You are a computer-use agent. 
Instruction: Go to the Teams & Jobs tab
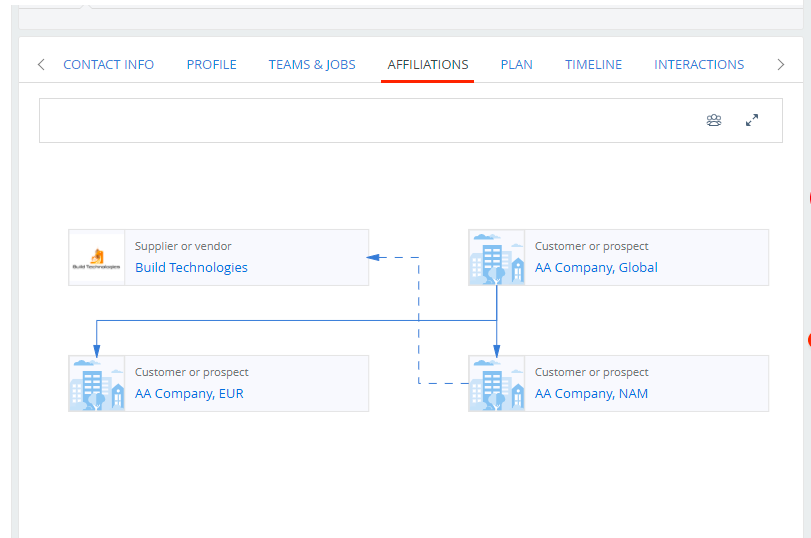click(x=312, y=65)
